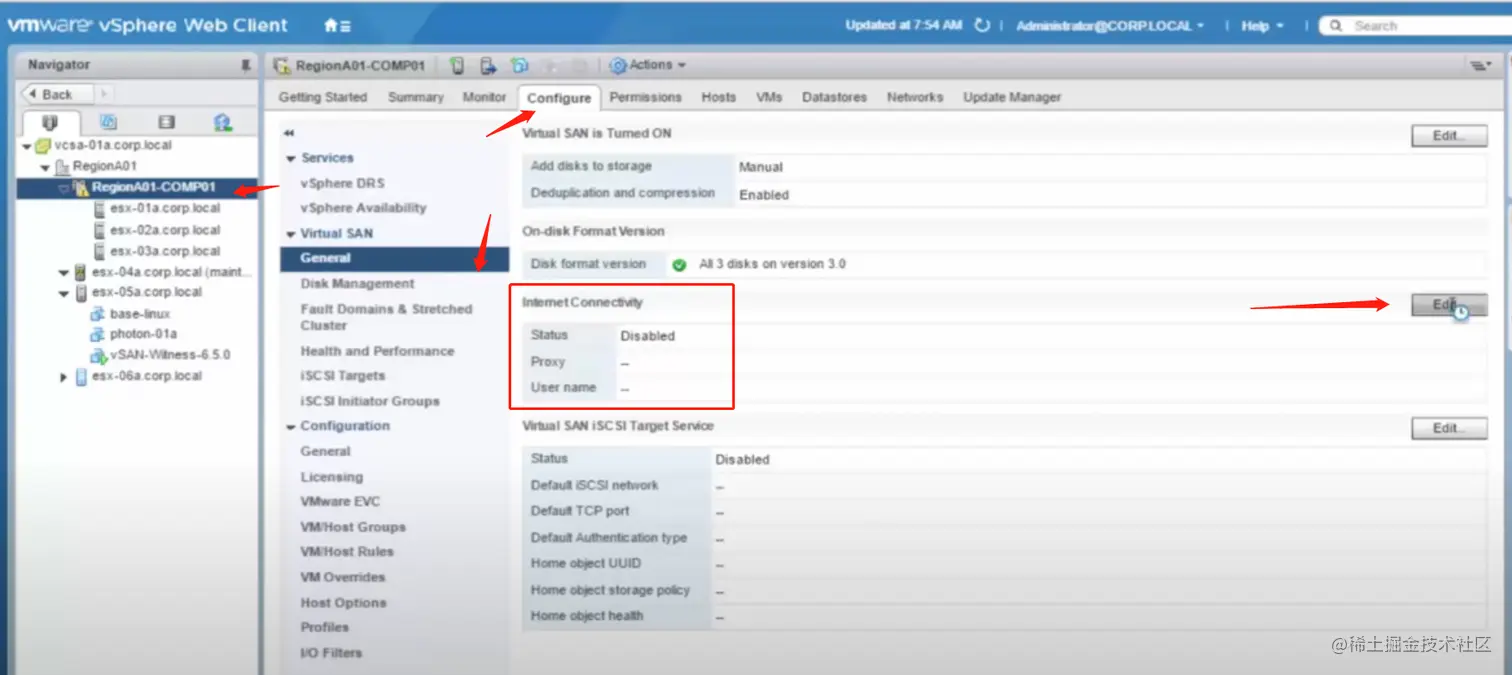Click Edit for Virtual SAN iSCSI Target Service
Screen dimensions: 1512x675
point(1449,428)
